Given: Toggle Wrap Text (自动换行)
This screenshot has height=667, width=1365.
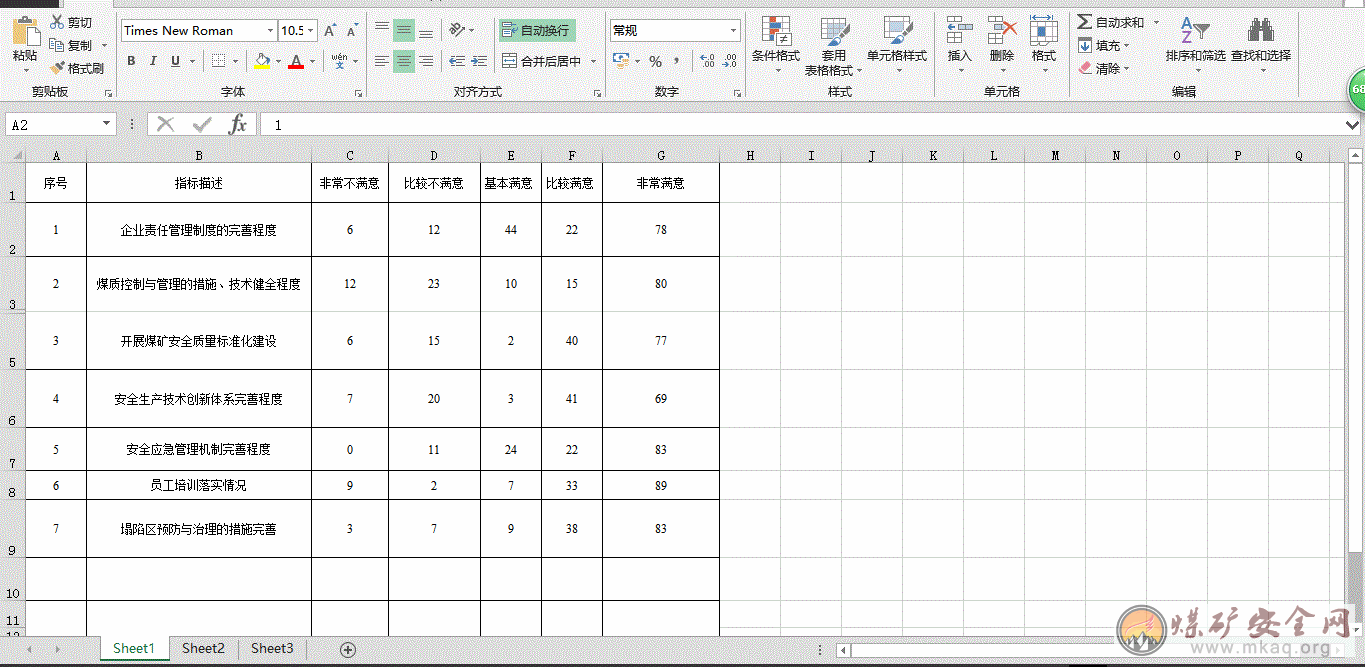Looking at the screenshot, I should [536, 31].
